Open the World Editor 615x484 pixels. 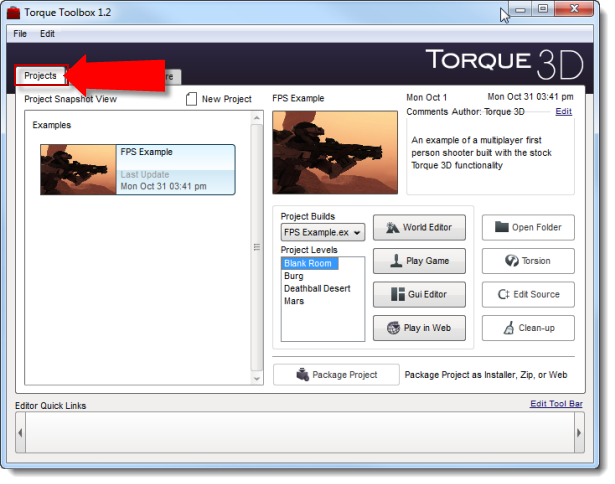coord(419,227)
